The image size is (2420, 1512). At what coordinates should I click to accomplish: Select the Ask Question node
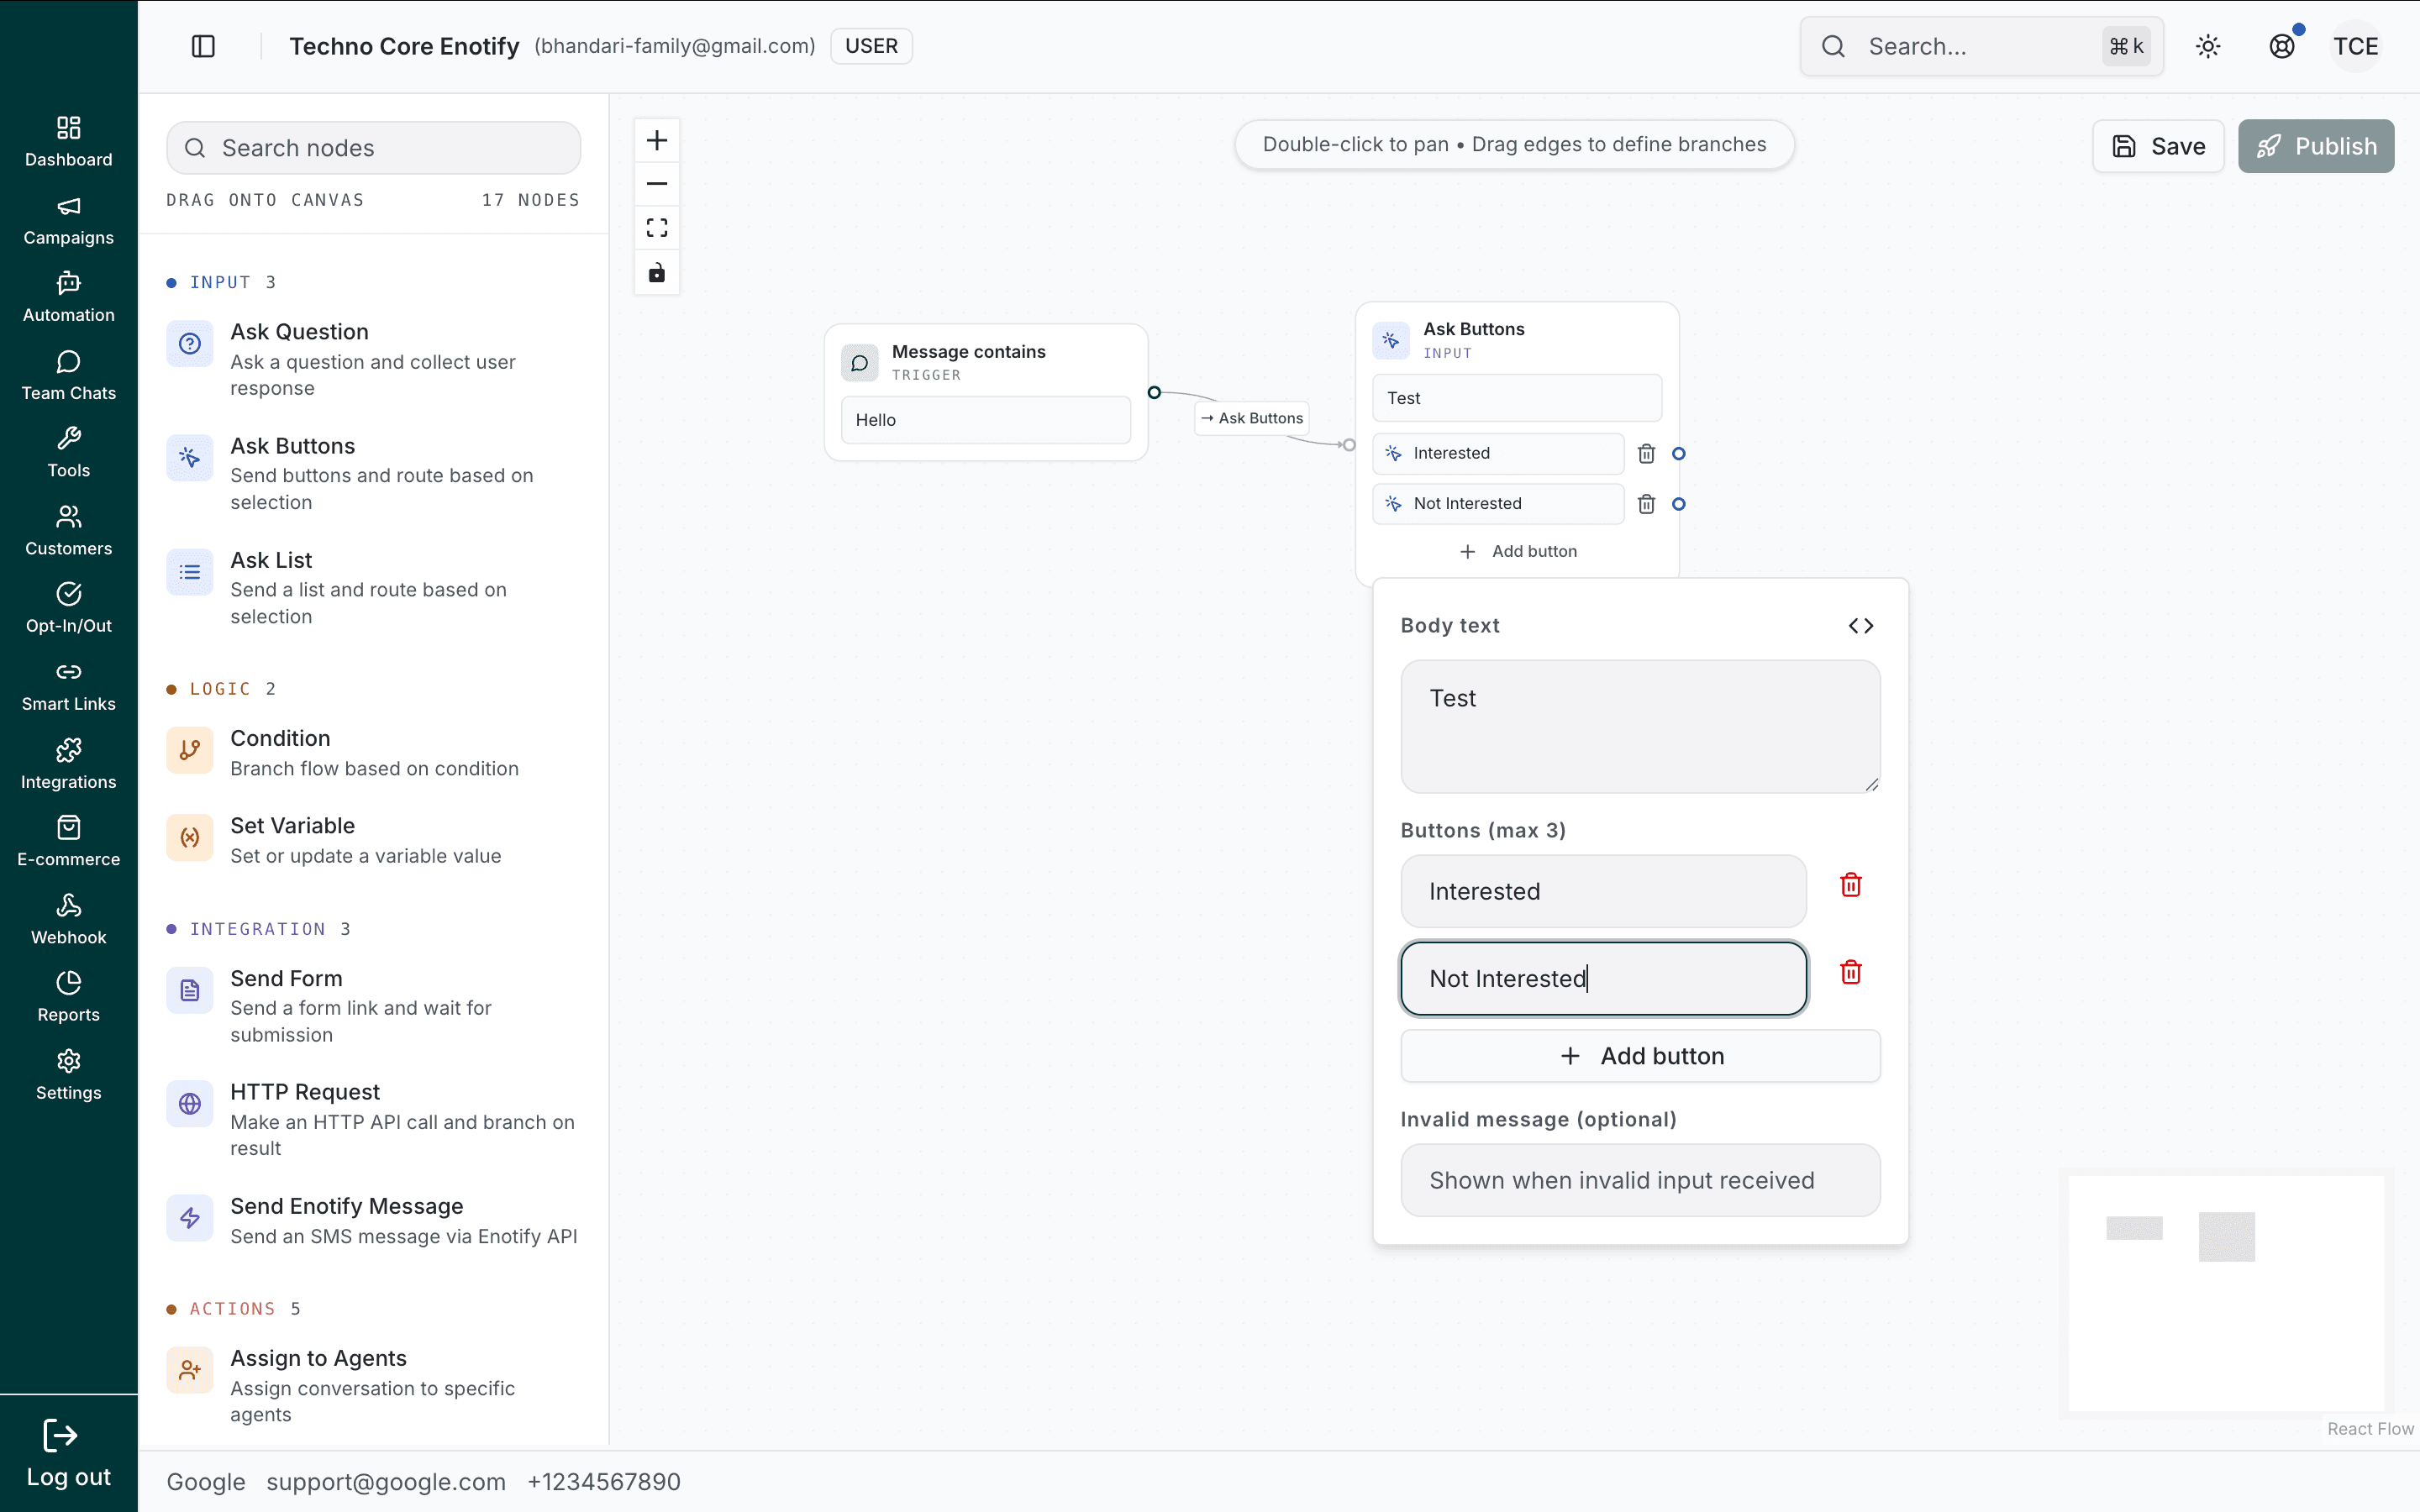[373, 359]
